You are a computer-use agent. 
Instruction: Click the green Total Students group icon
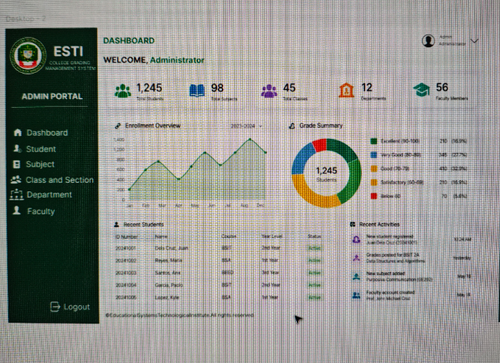click(x=123, y=91)
